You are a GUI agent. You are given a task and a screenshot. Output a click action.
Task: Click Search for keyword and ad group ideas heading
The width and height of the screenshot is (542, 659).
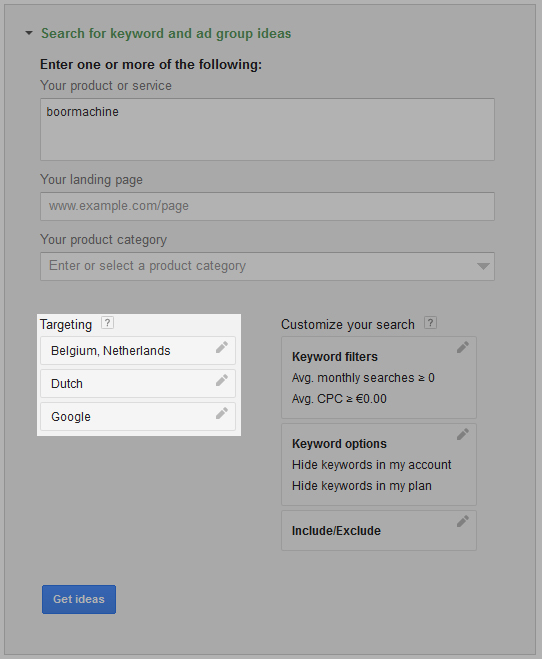pos(166,34)
